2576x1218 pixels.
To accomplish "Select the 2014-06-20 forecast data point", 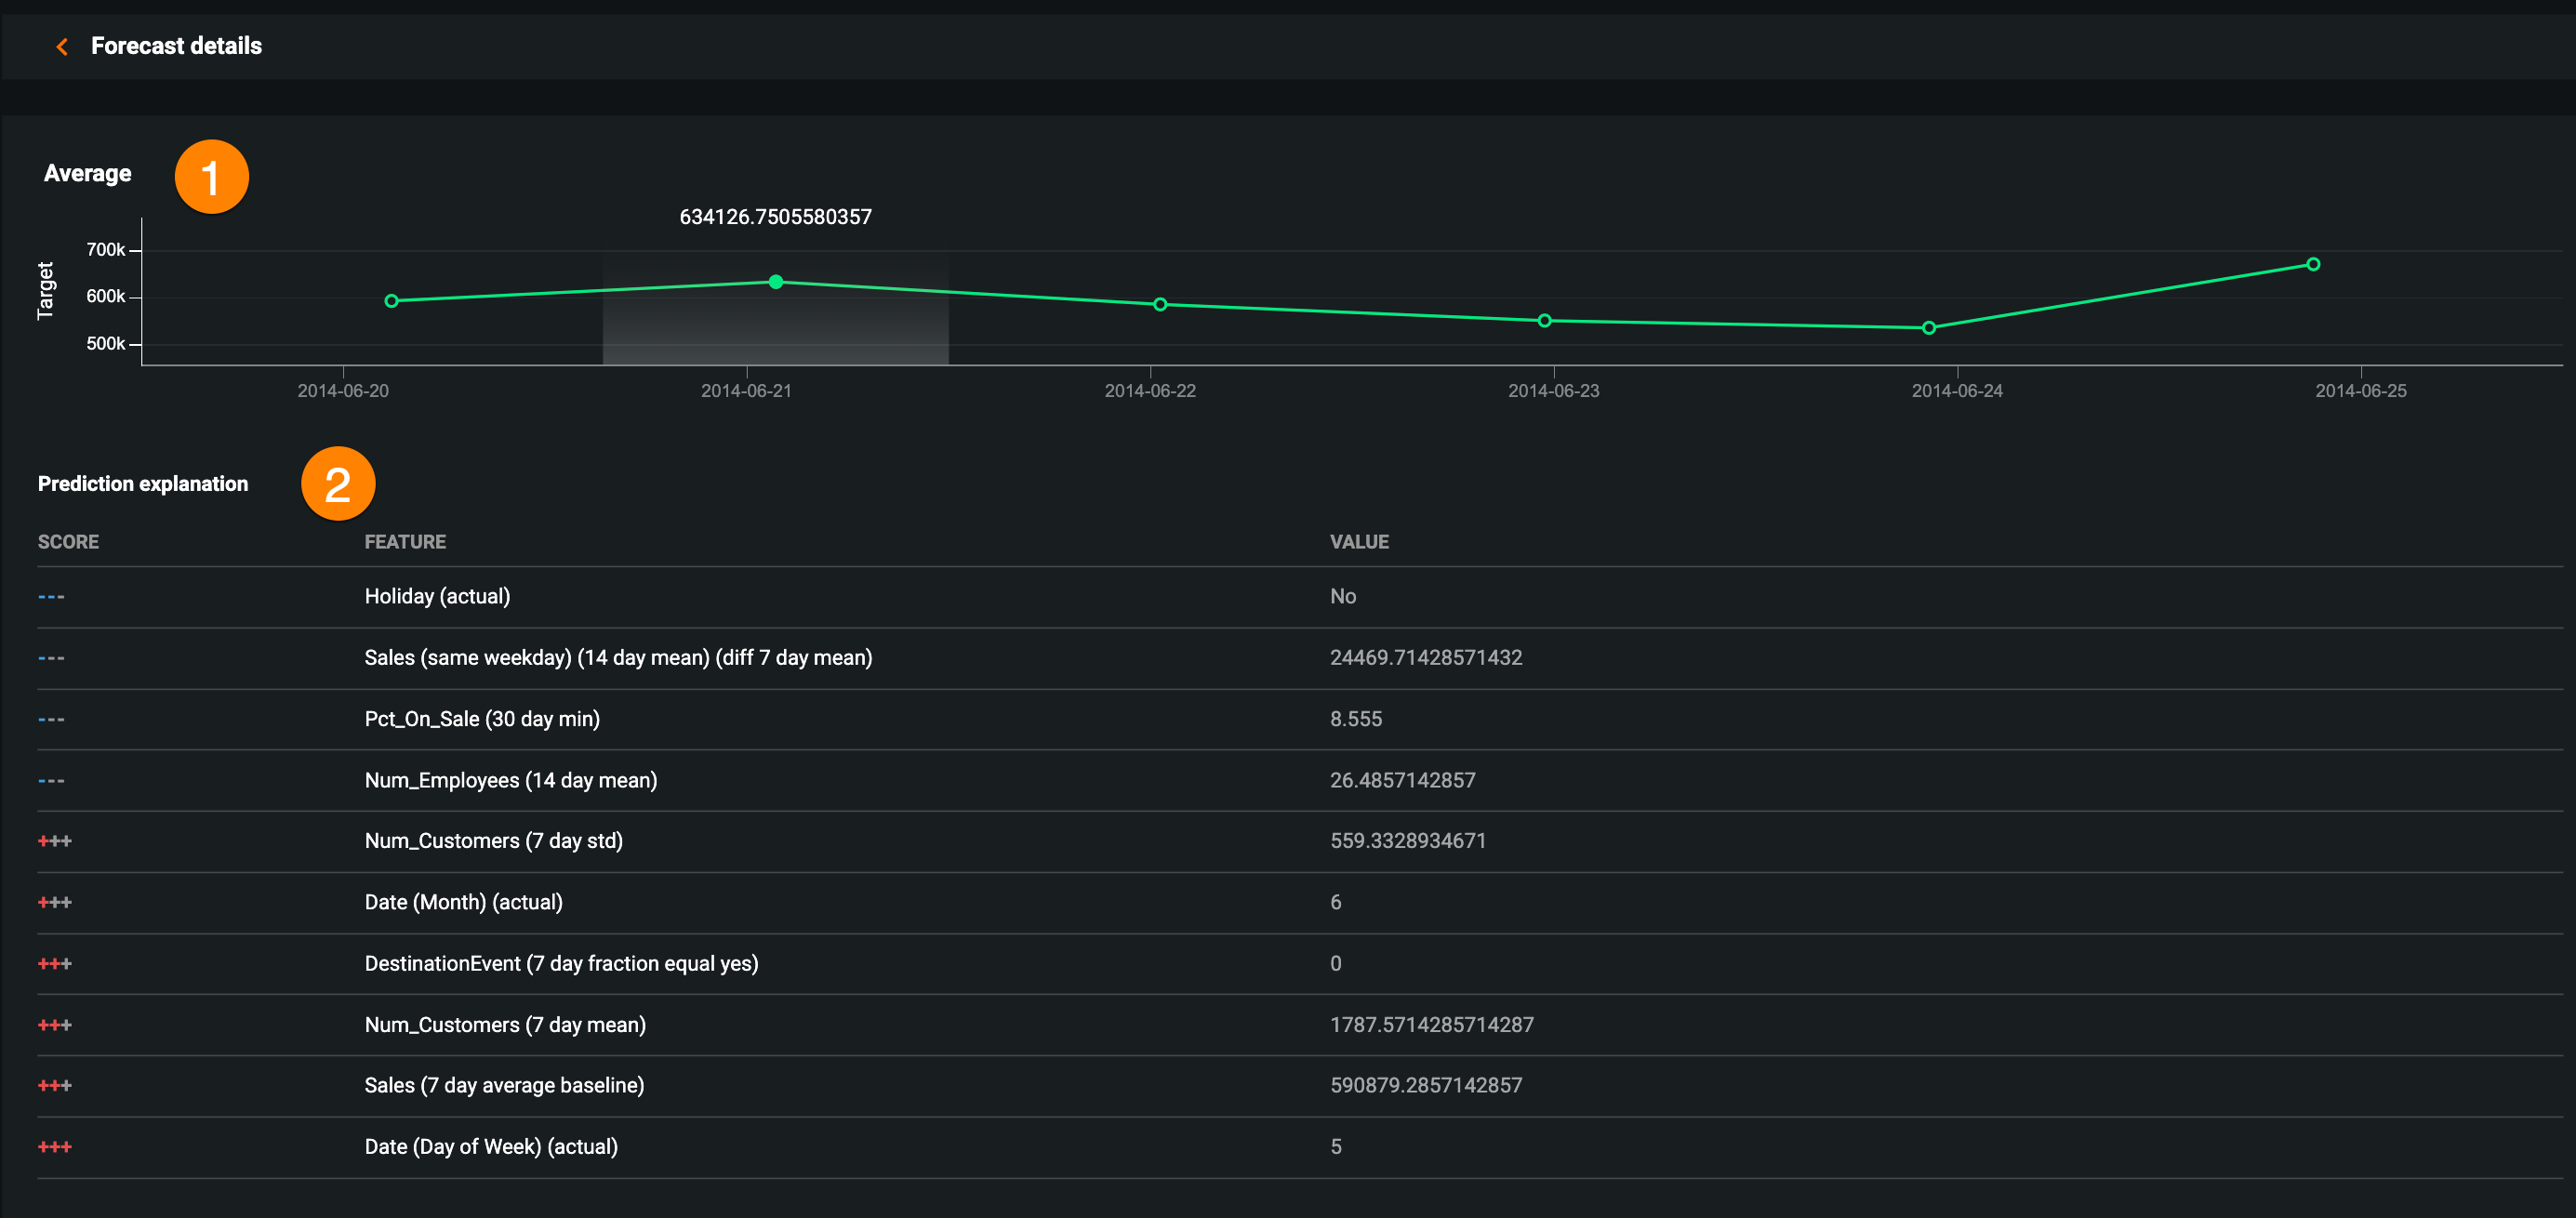I will [x=392, y=301].
